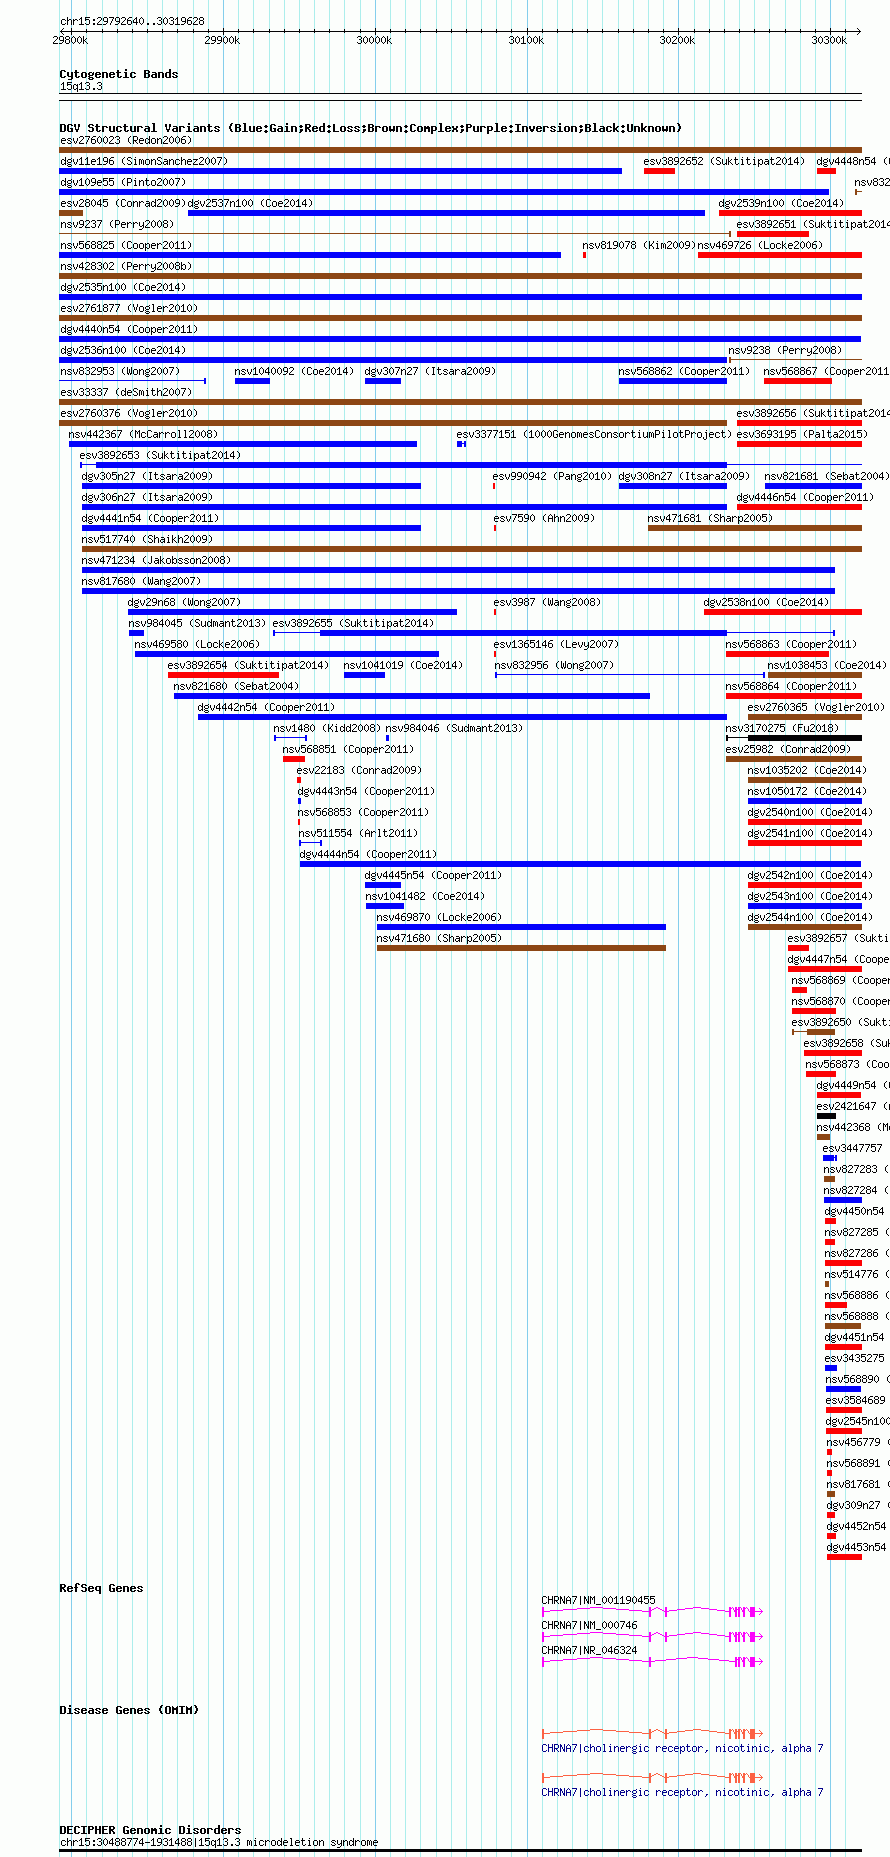This screenshot has width=890, height=1857.
Task: Select nsv469870 (Locke2006) label
Action: pos(439,917)
